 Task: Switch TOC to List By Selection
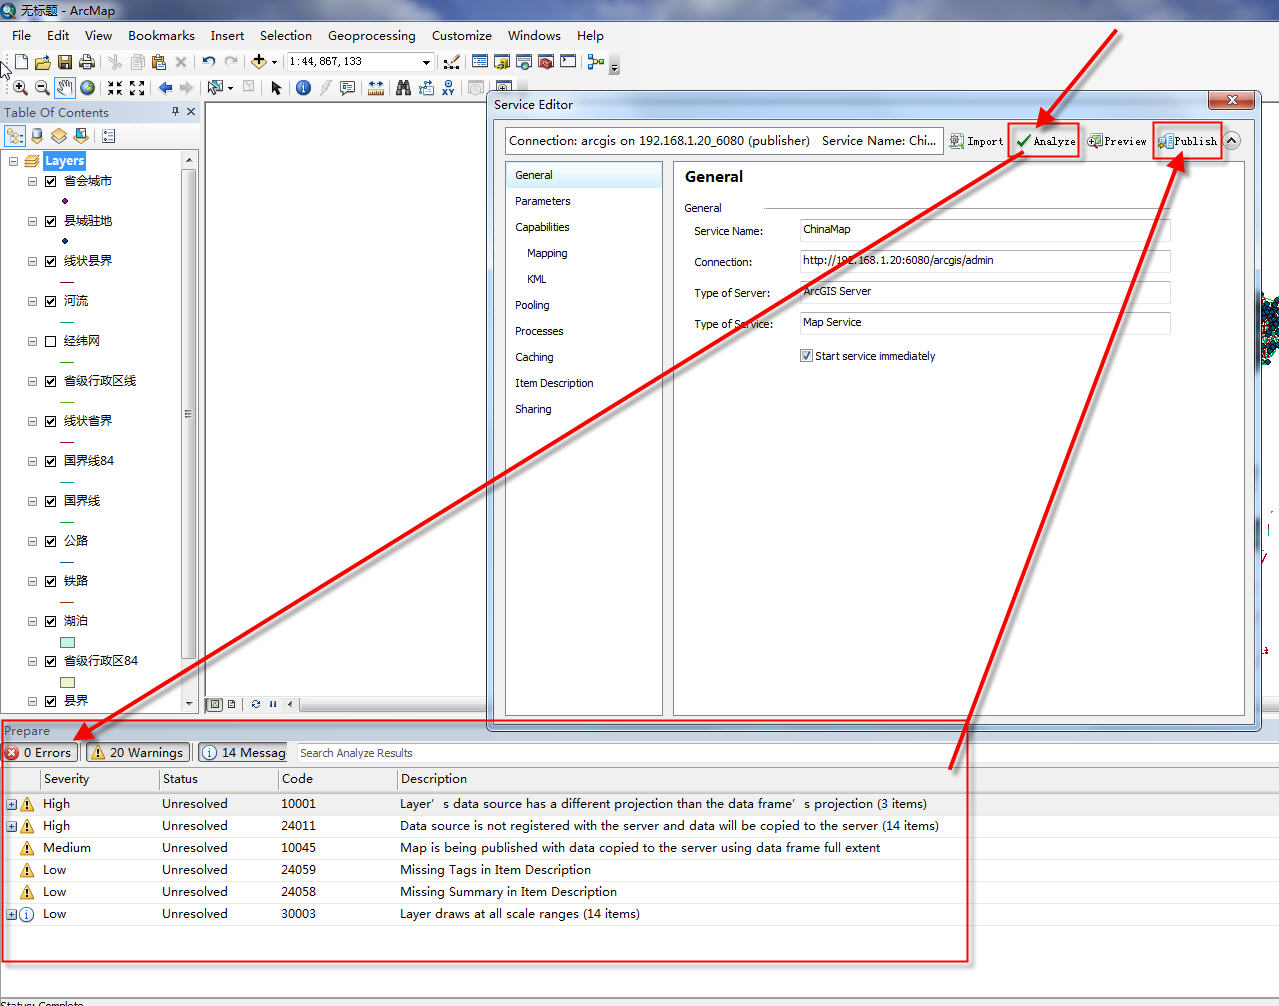pos(81,136)
